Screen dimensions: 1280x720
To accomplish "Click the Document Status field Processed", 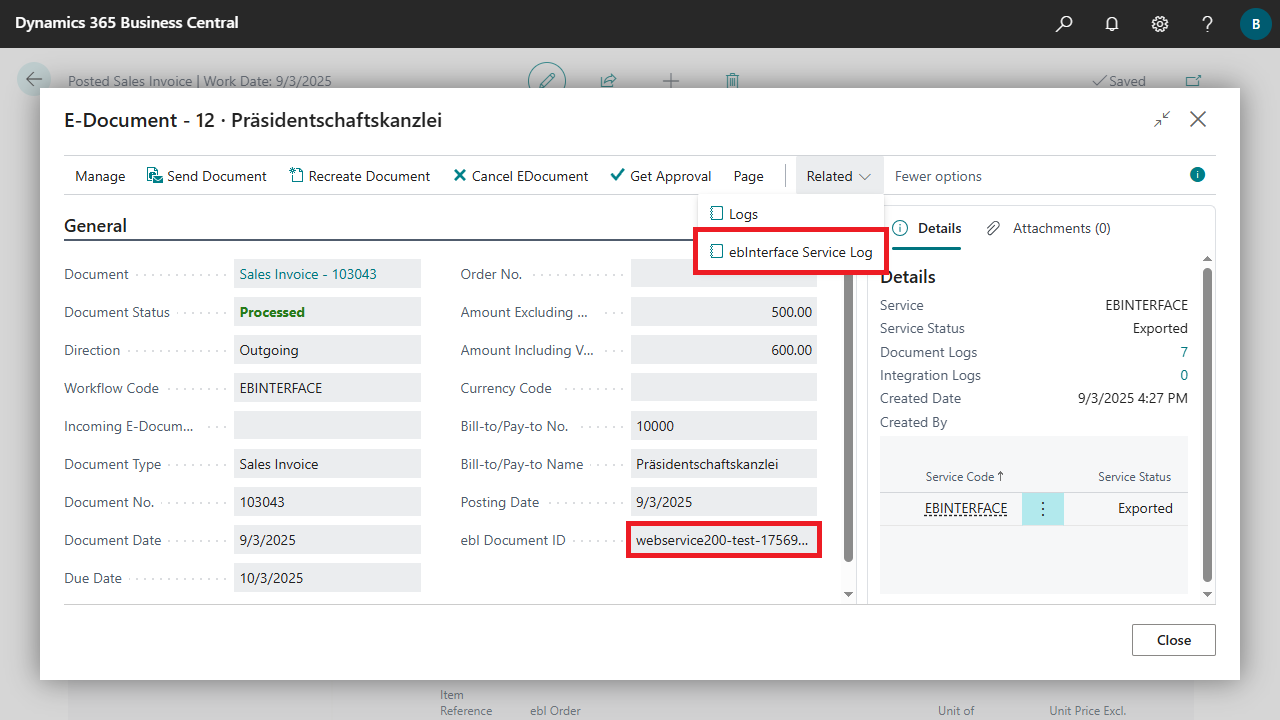I will 327,312.
